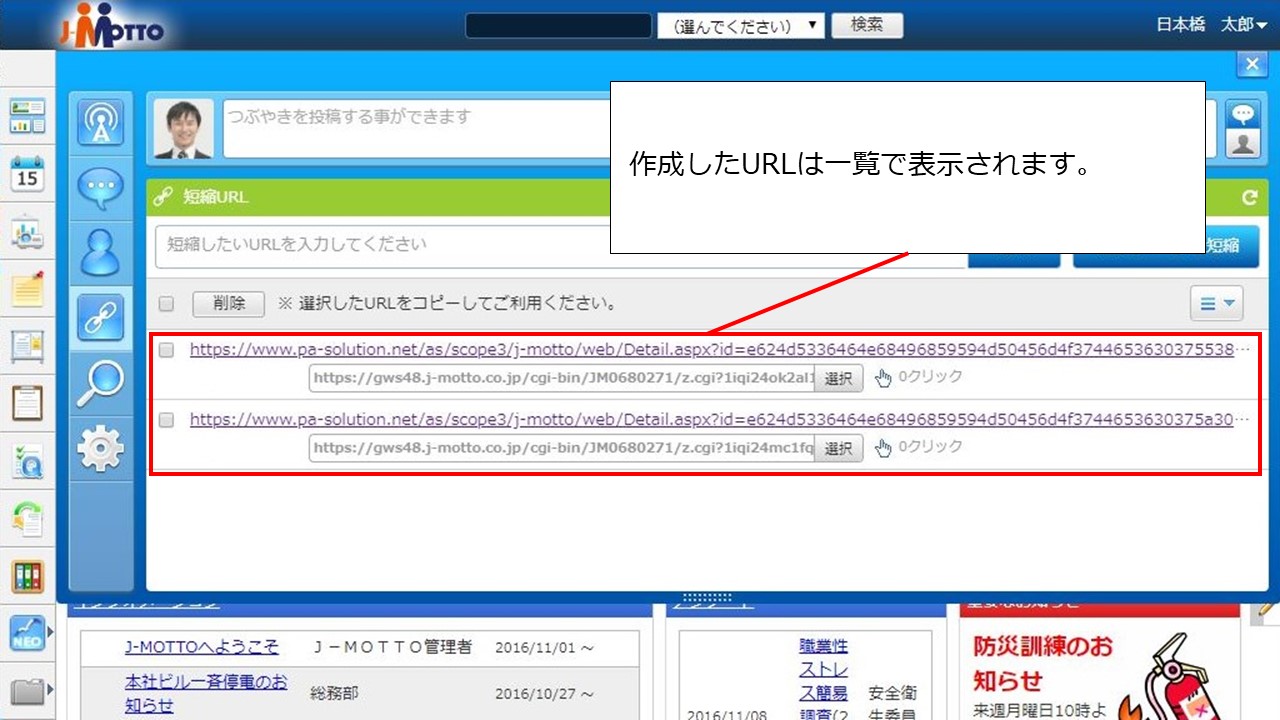Open the calendar icon showing 15
This screenshot has height=720, width=1280.
pos(27,174)
